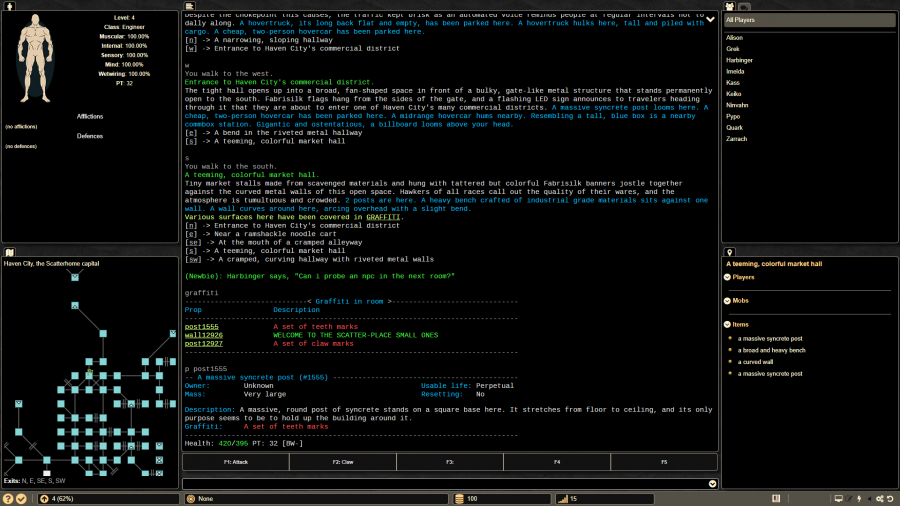Toggle the split-view columns icon
Image resolution: width=900 pixels, height=506 pixels.
776,499
